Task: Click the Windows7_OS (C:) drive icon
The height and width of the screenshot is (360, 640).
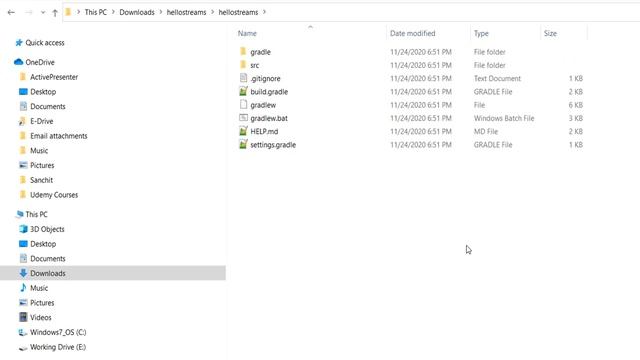Action: click(23, 332)
